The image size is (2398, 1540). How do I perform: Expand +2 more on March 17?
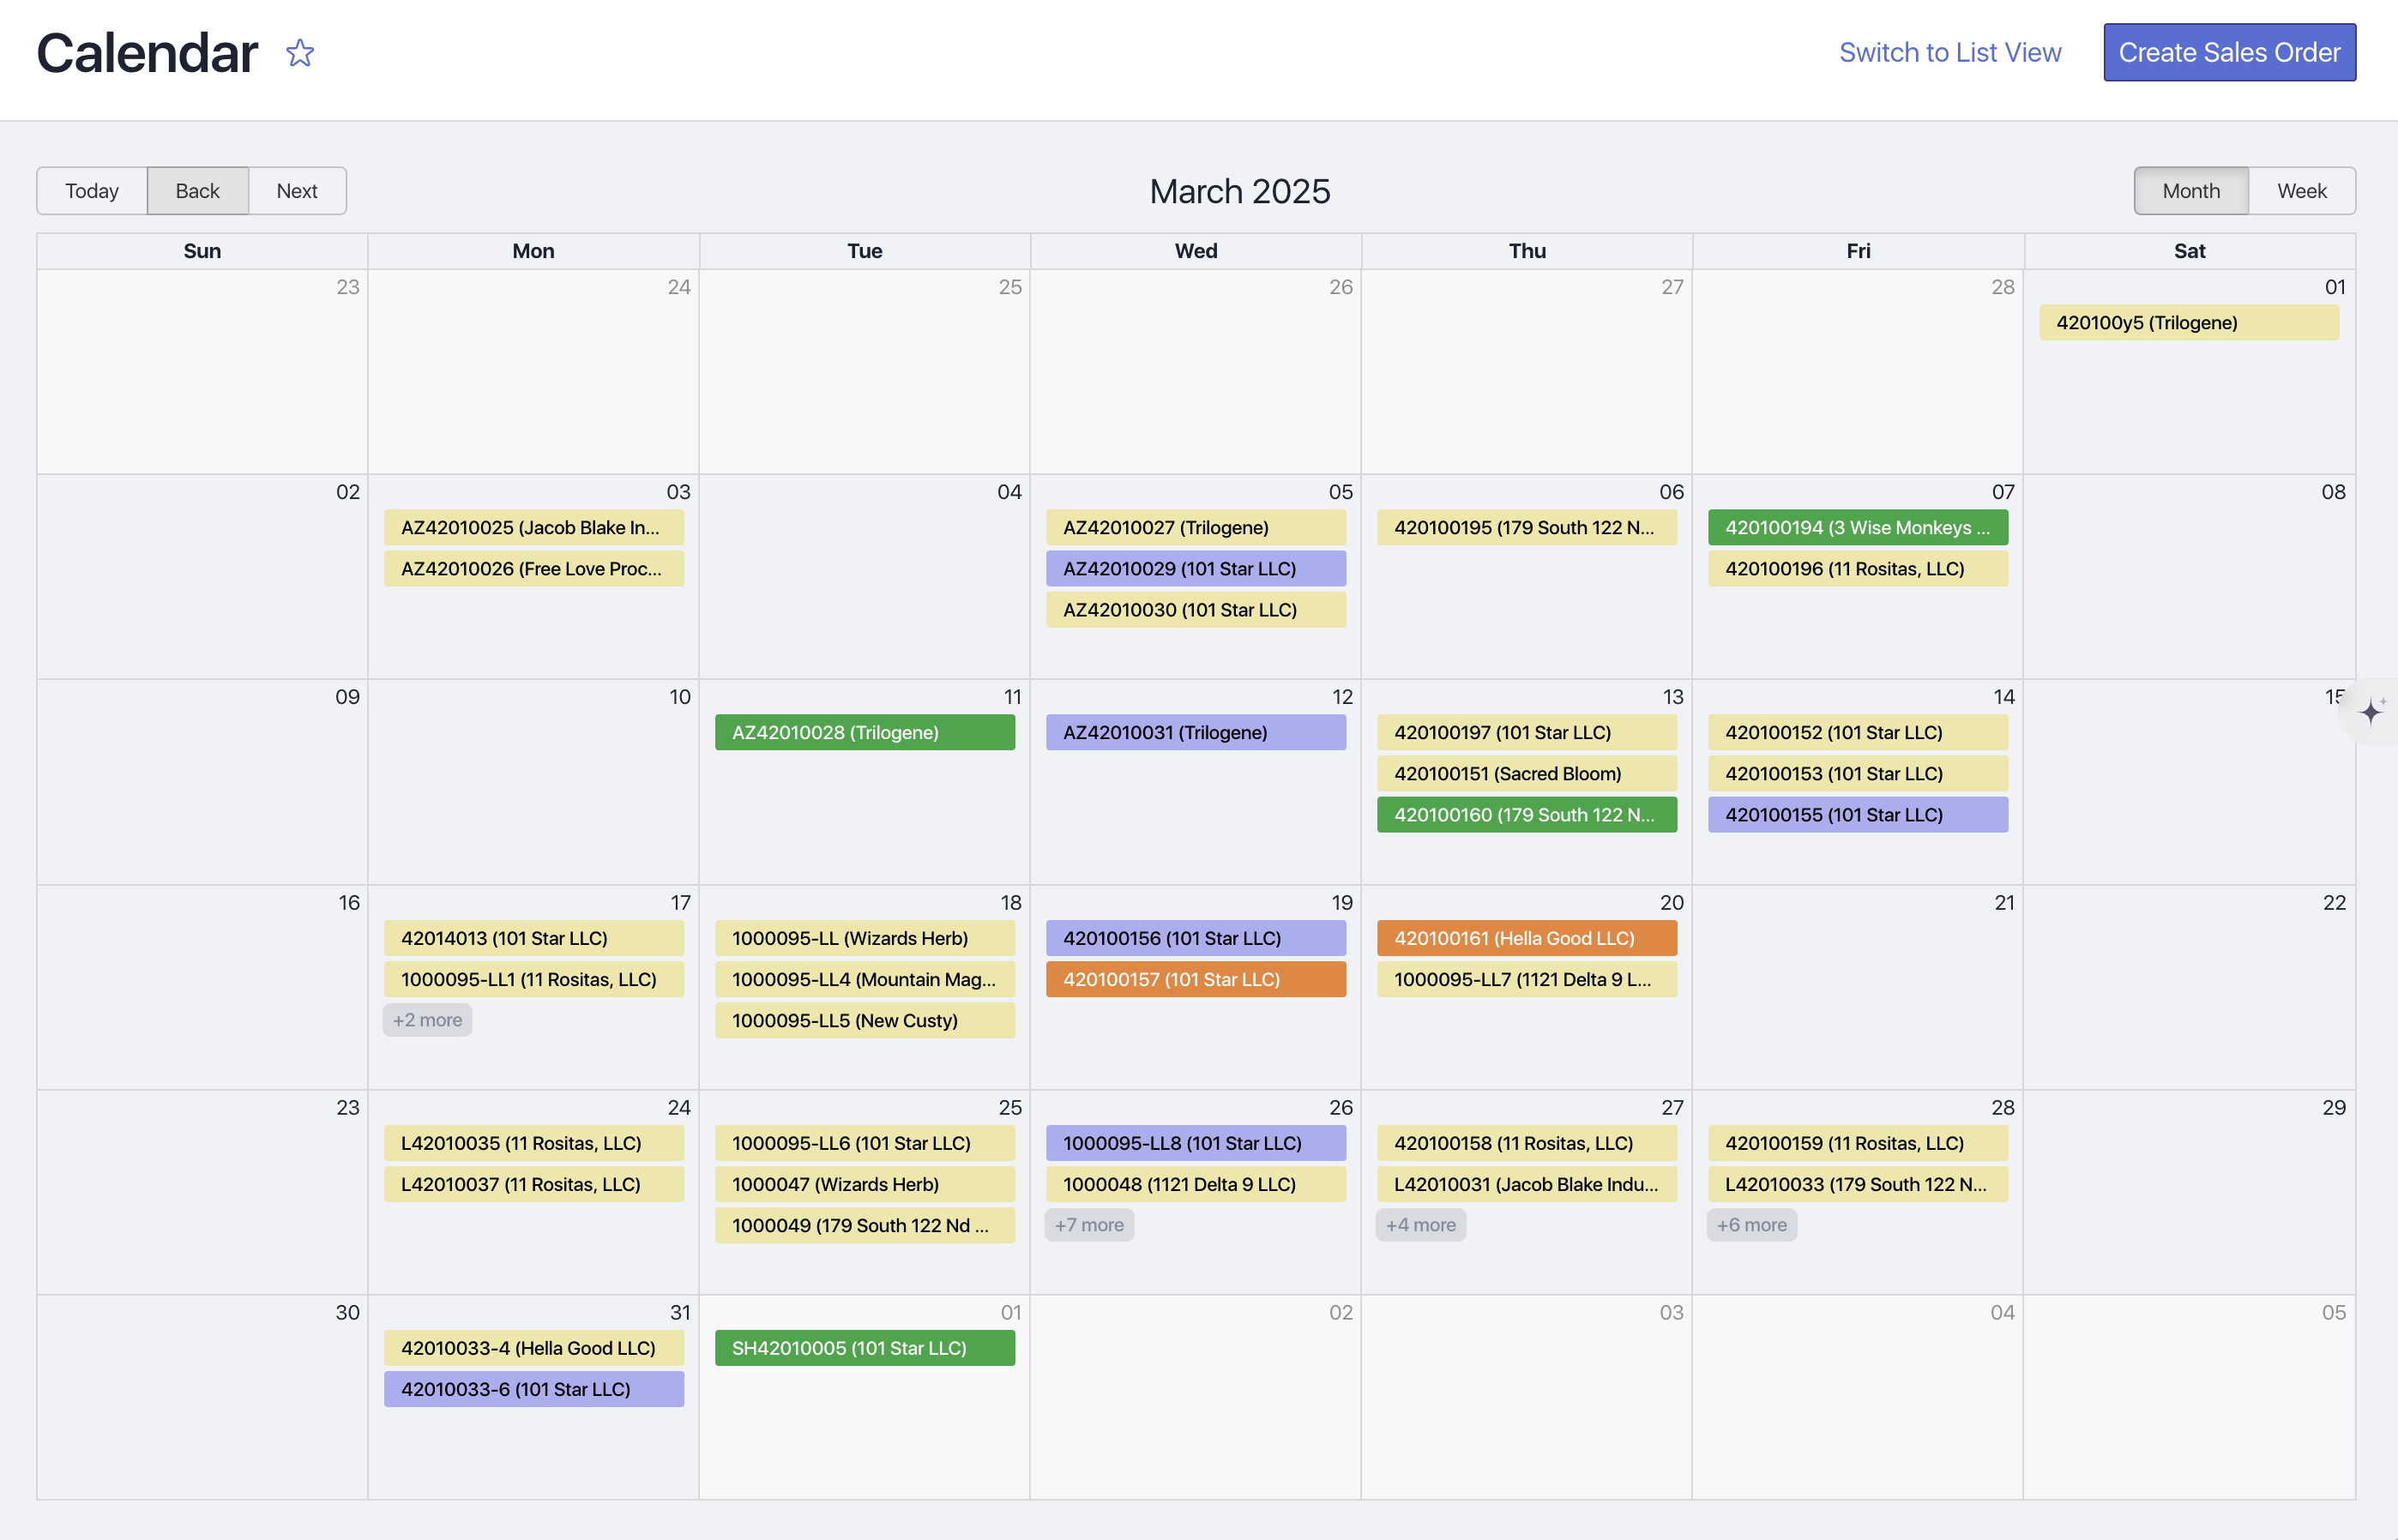click(x=427, y=1020)
